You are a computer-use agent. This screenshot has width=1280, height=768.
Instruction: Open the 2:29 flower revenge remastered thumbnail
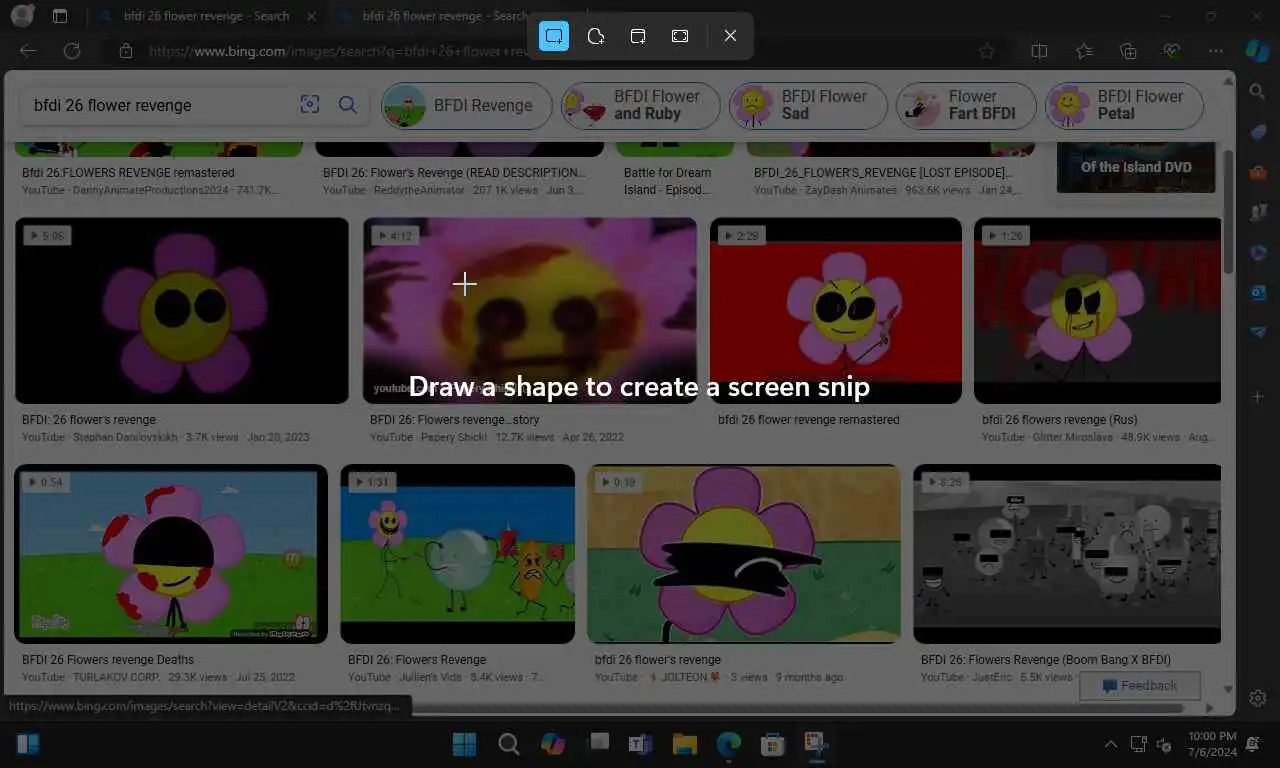pyautogui.click(x=836, y=311)
